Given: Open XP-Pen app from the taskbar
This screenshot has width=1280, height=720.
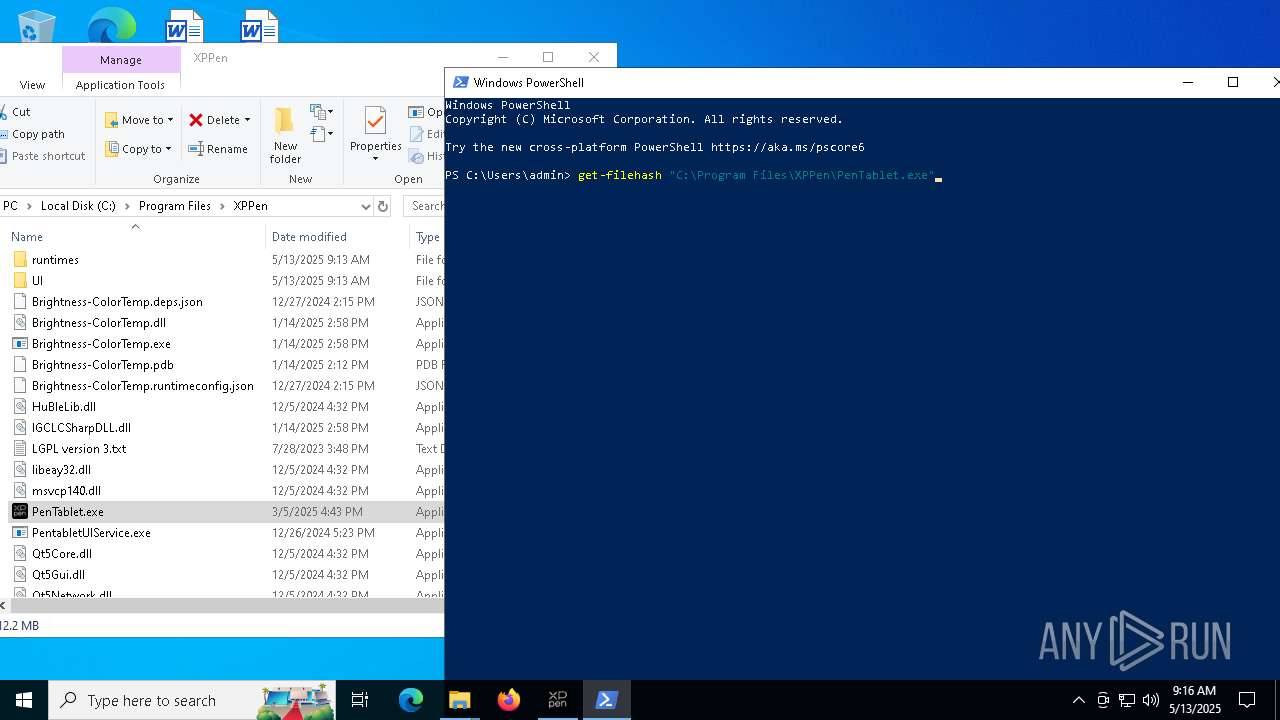Looking at the screenshot, I should point(558,700).
